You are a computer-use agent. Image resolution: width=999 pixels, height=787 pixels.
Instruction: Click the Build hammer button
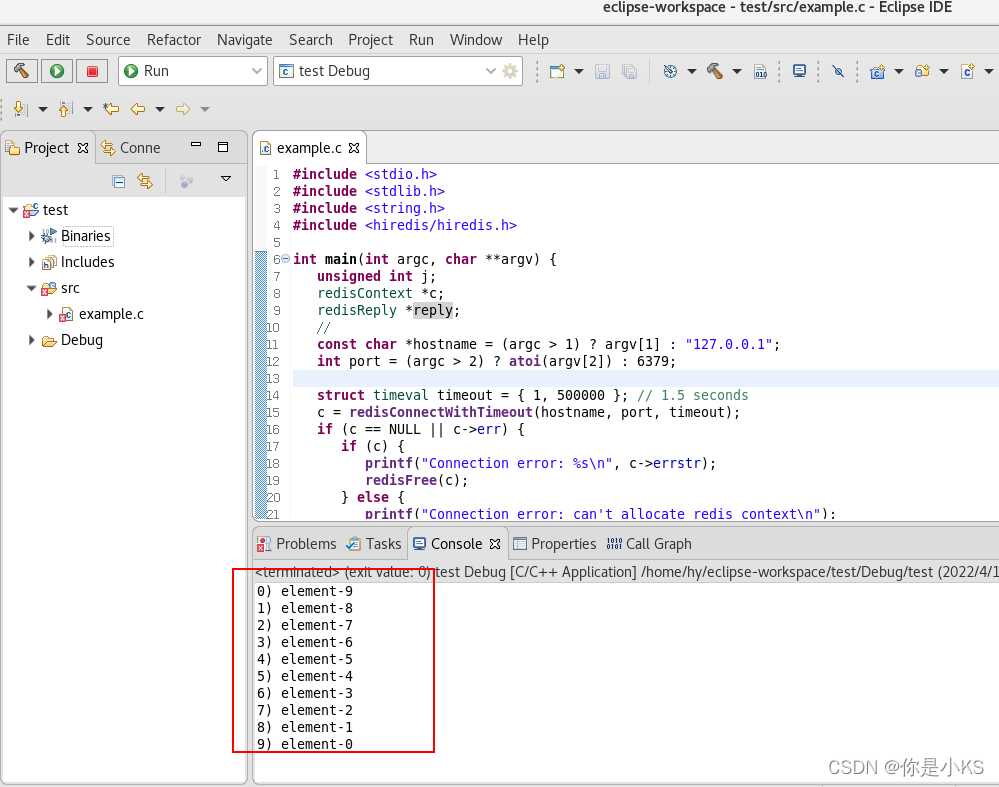point(22,71)
